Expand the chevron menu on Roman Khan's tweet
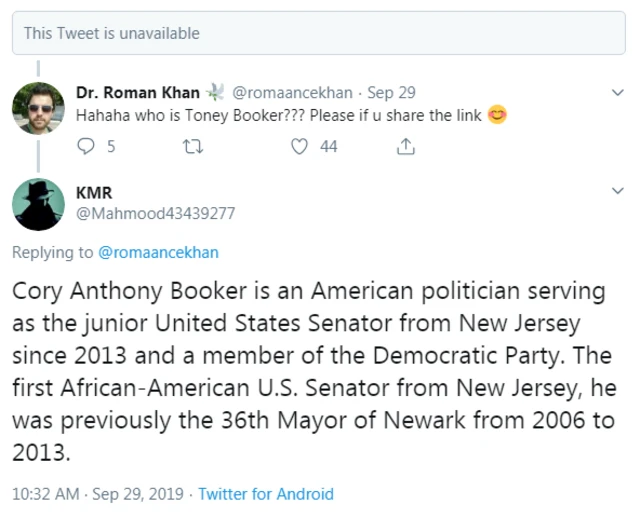Viewport: 640px width, 518px height. pos(617,92)
